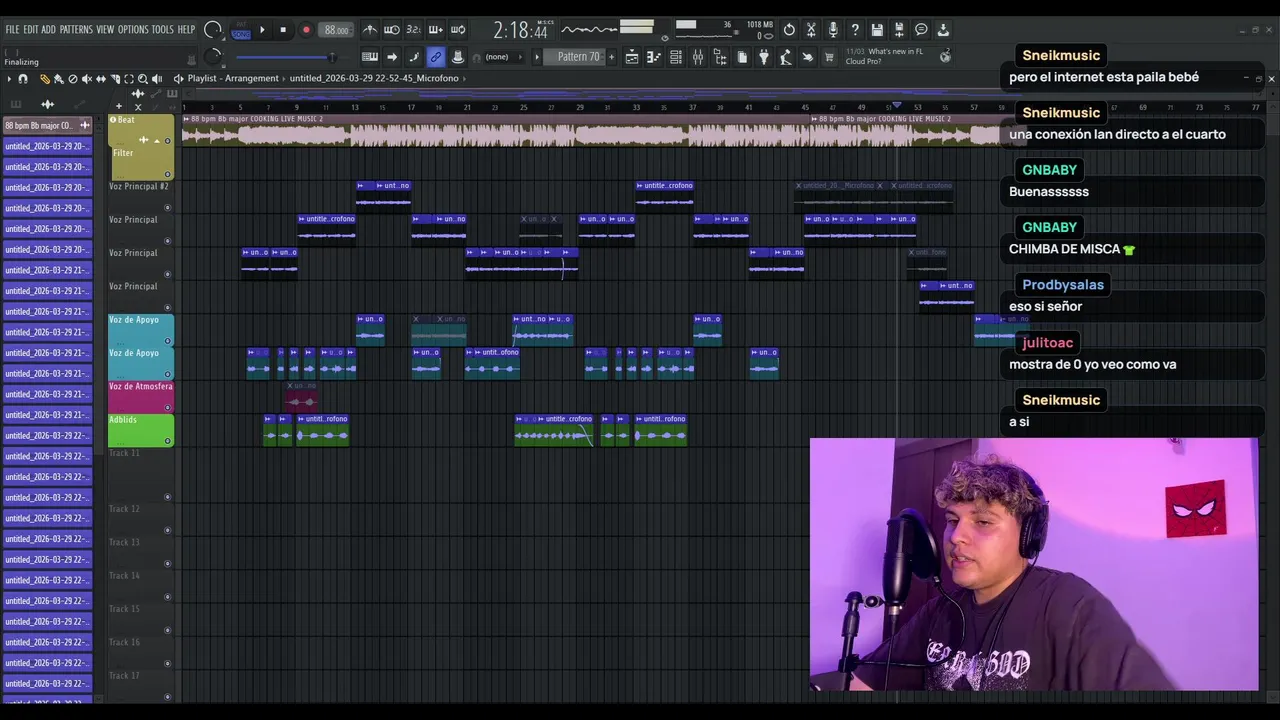Open the Piano roll view icon
The image size is (1280, 720).
[x=652, y=57]
